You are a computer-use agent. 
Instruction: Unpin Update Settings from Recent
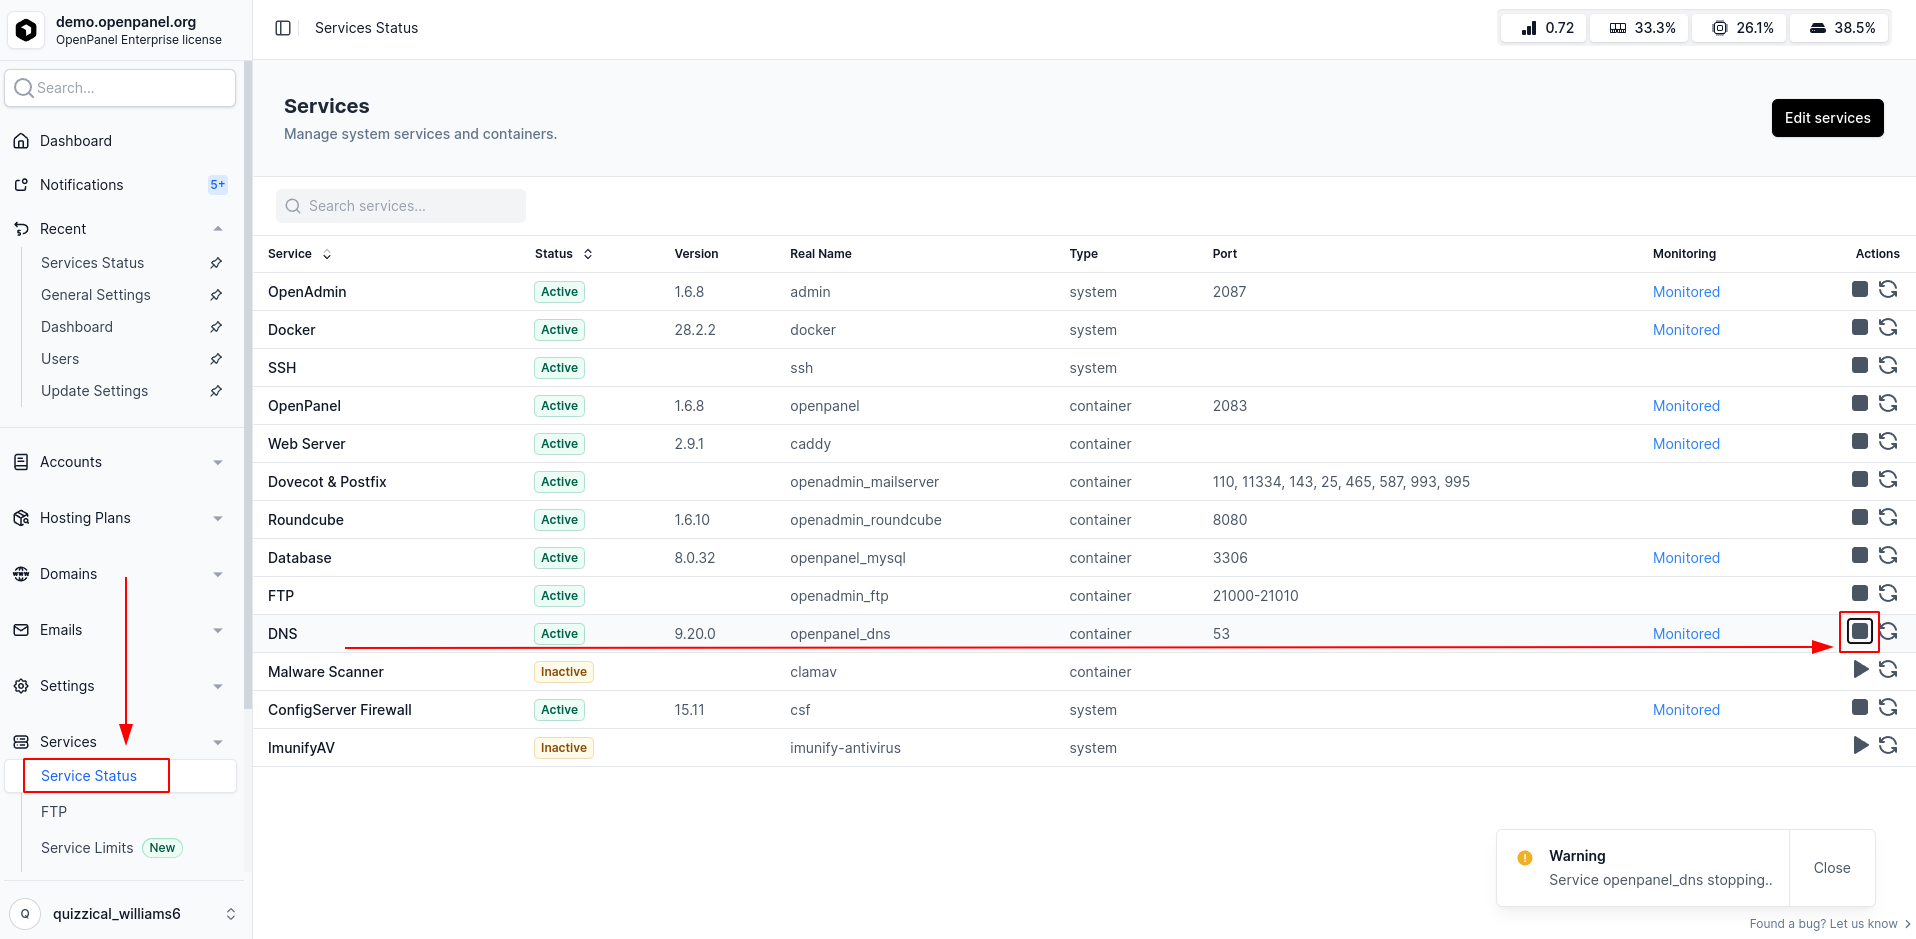click(216, 391)
